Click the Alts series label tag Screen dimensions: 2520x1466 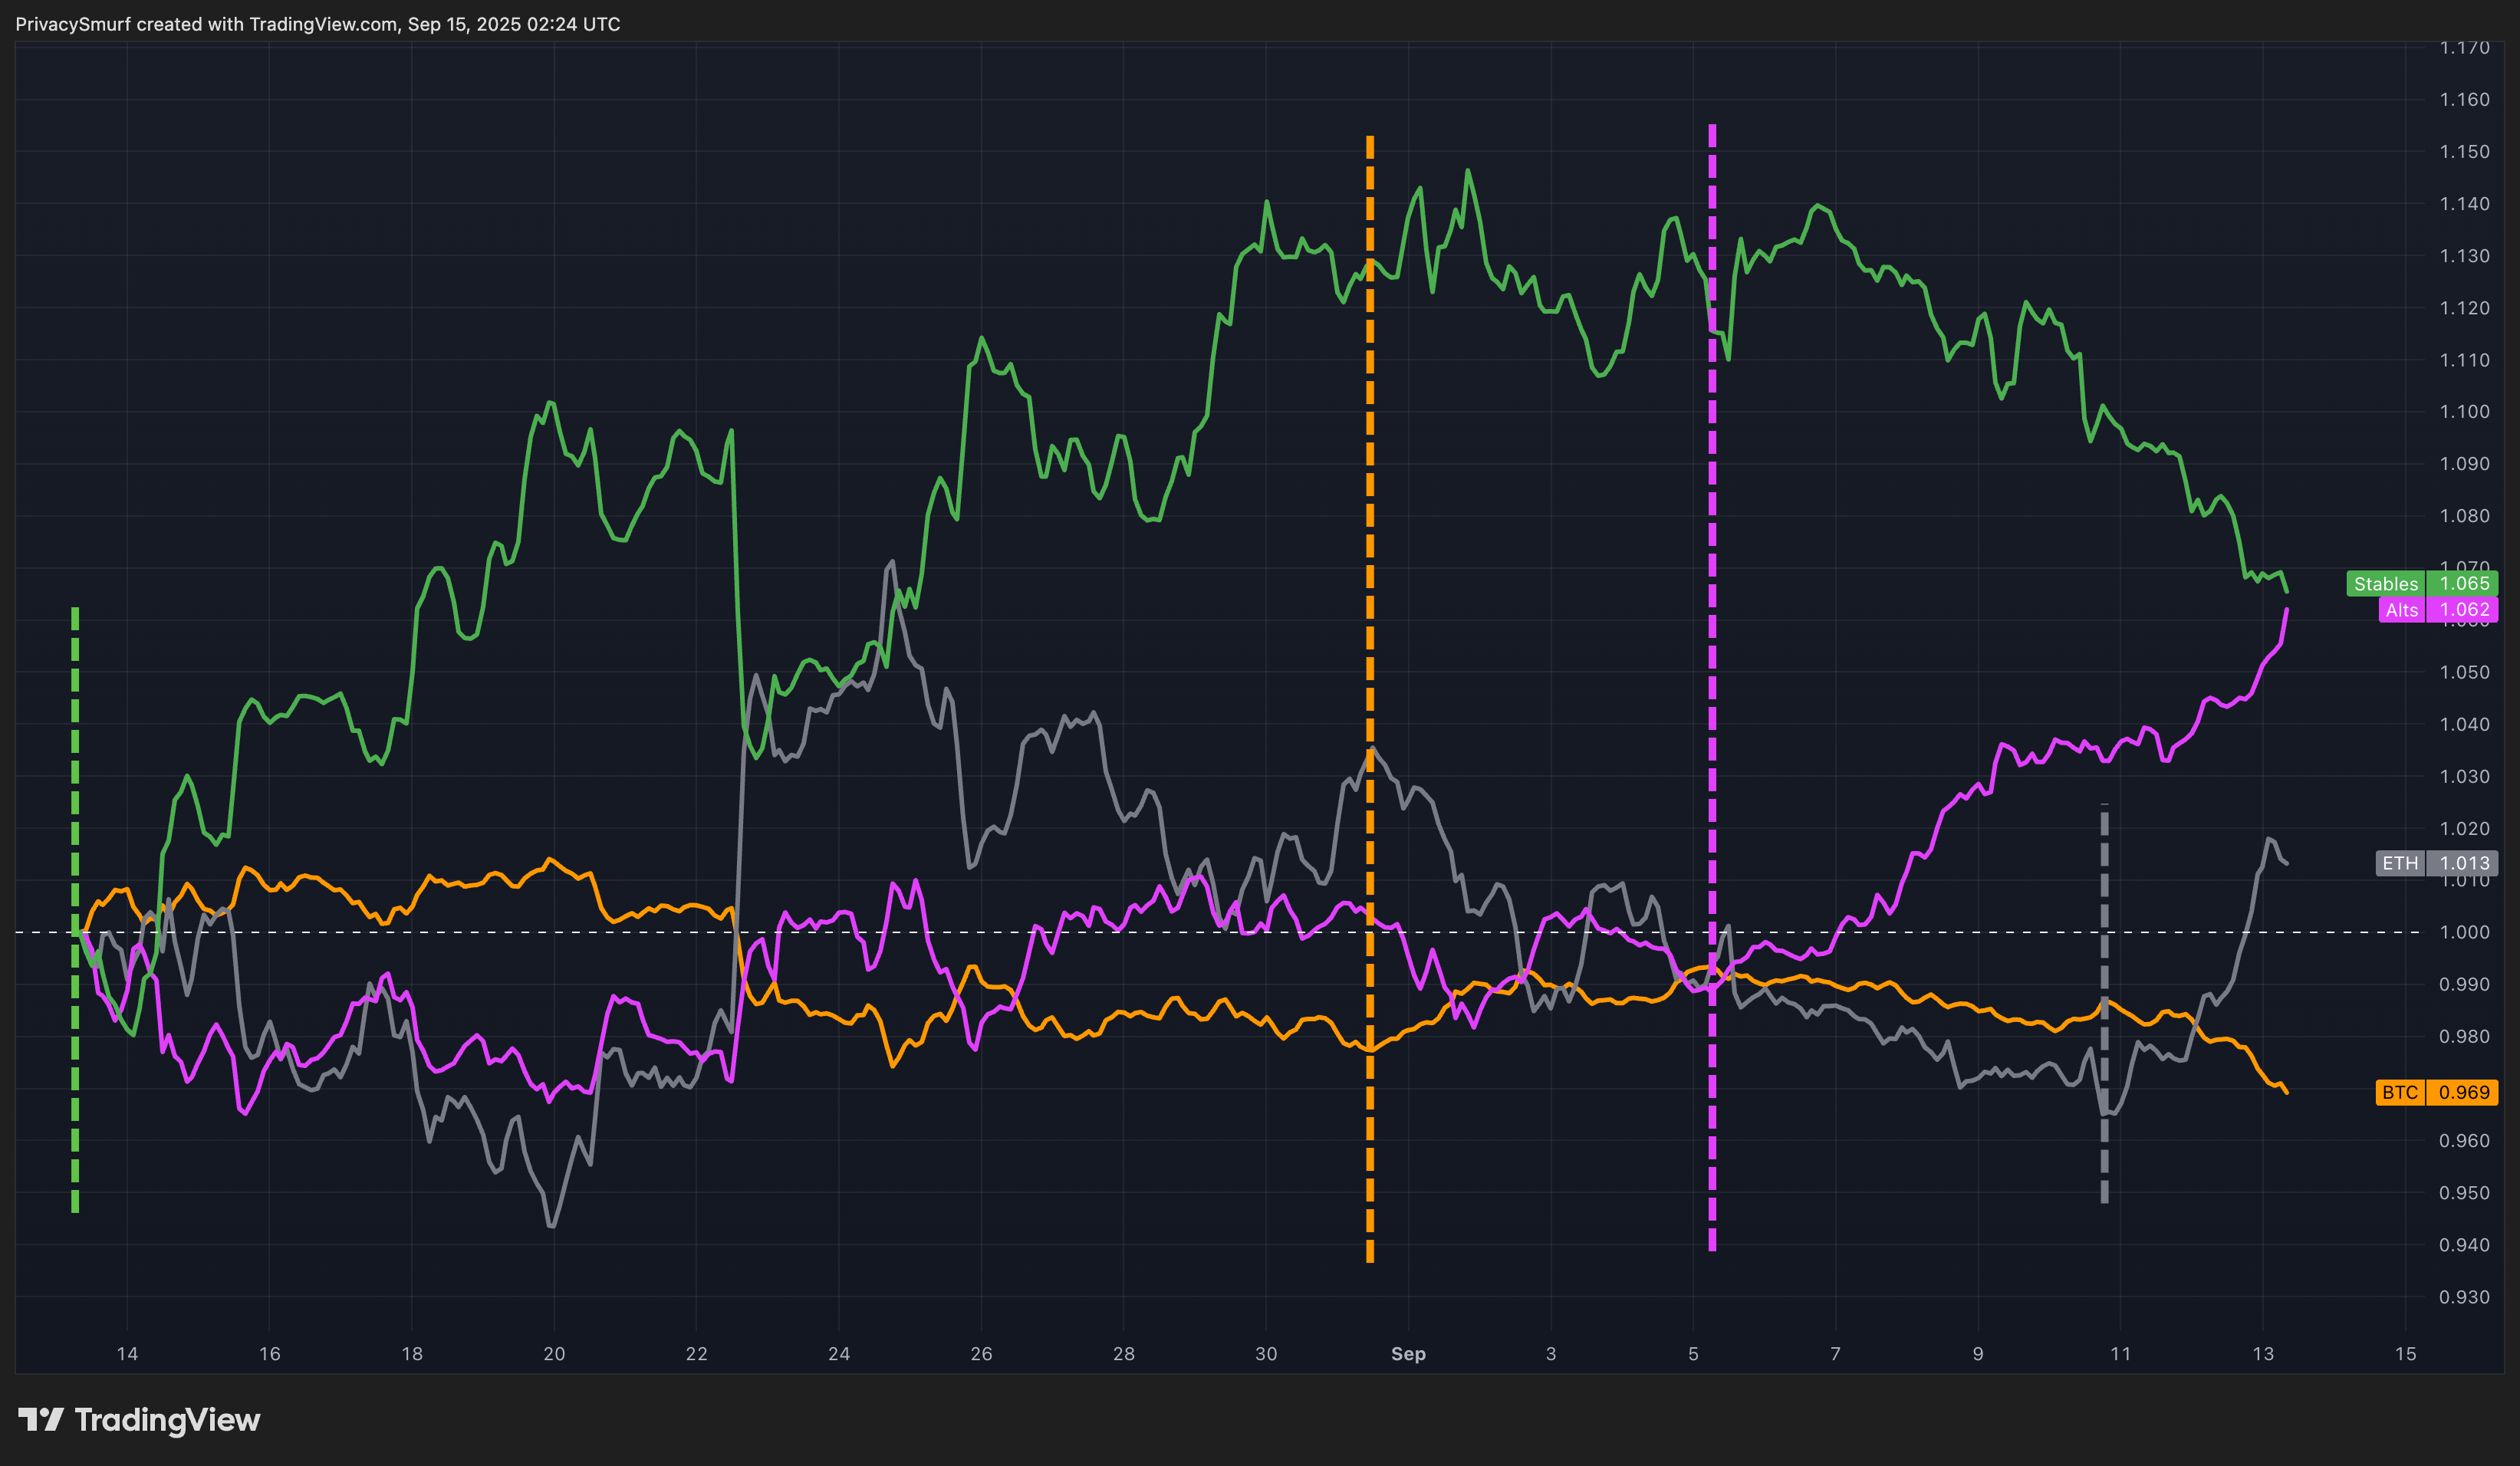tap(2401, 610)
